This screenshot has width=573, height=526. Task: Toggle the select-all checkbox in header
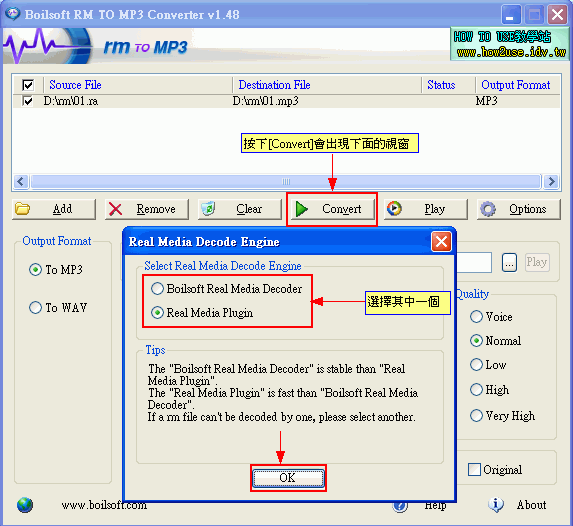[x=28, y=85]
